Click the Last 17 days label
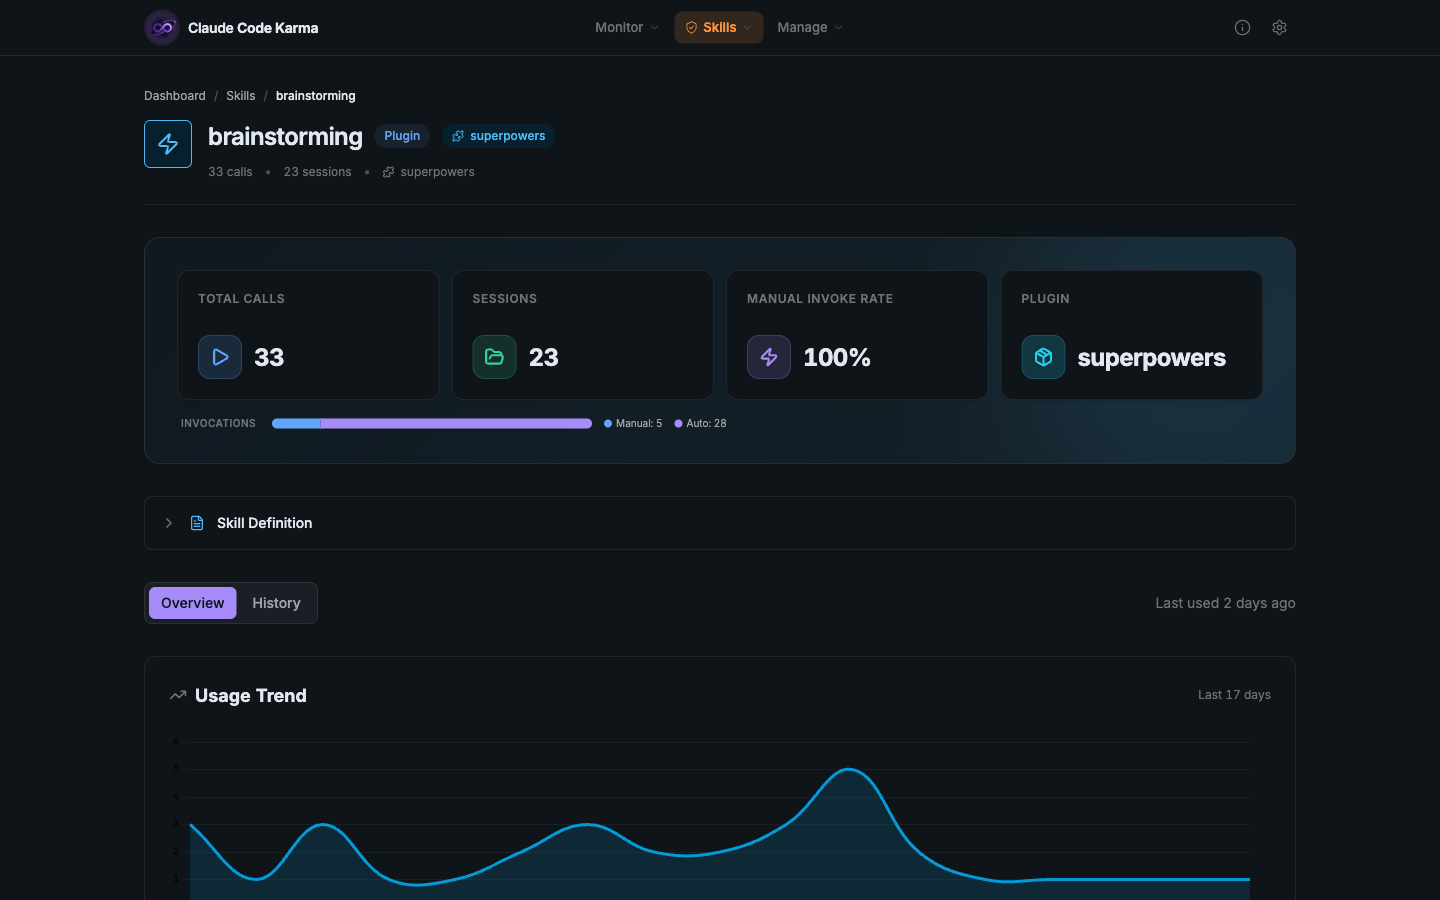The width and height of the screenshot is (1440, 900). click(1234, 695)
